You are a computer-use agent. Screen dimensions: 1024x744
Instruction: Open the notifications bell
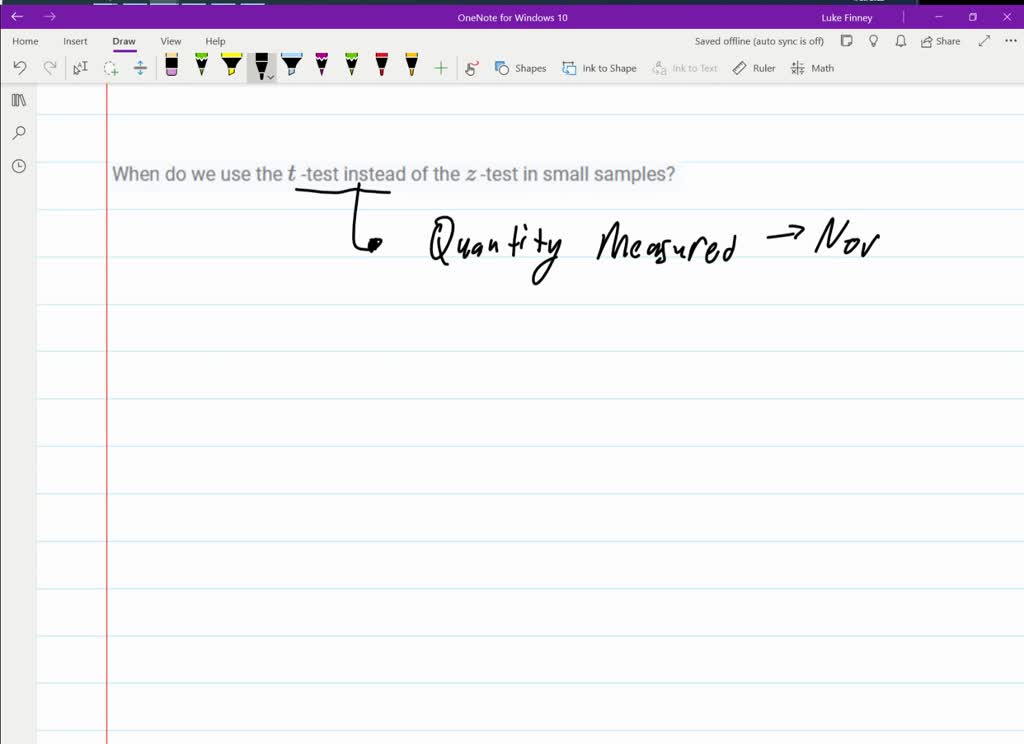tap(900, 41)
